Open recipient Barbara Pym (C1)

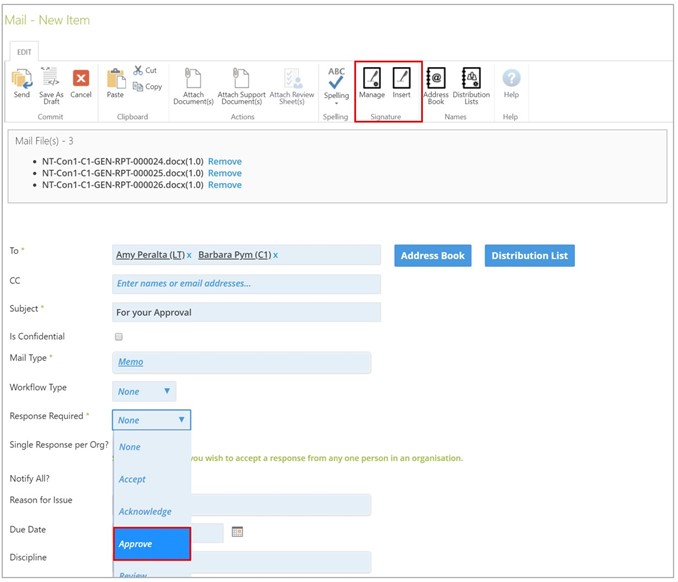pyautogui.click(x=235, y=255)
